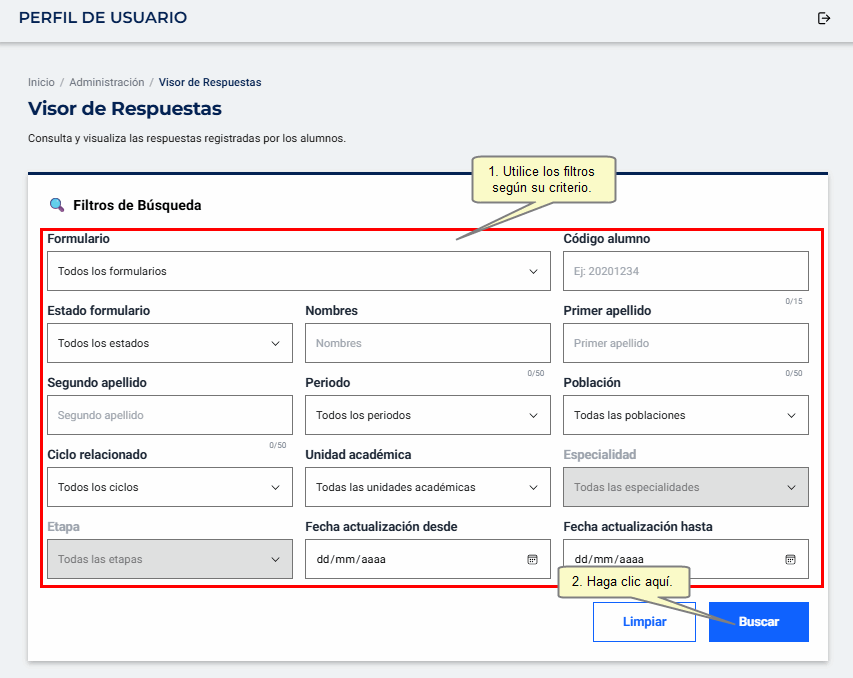This screenshot has height=678, width=853.
Task: Open calendar picker for Fecha actualización hasta
Action: click(790, 559)
